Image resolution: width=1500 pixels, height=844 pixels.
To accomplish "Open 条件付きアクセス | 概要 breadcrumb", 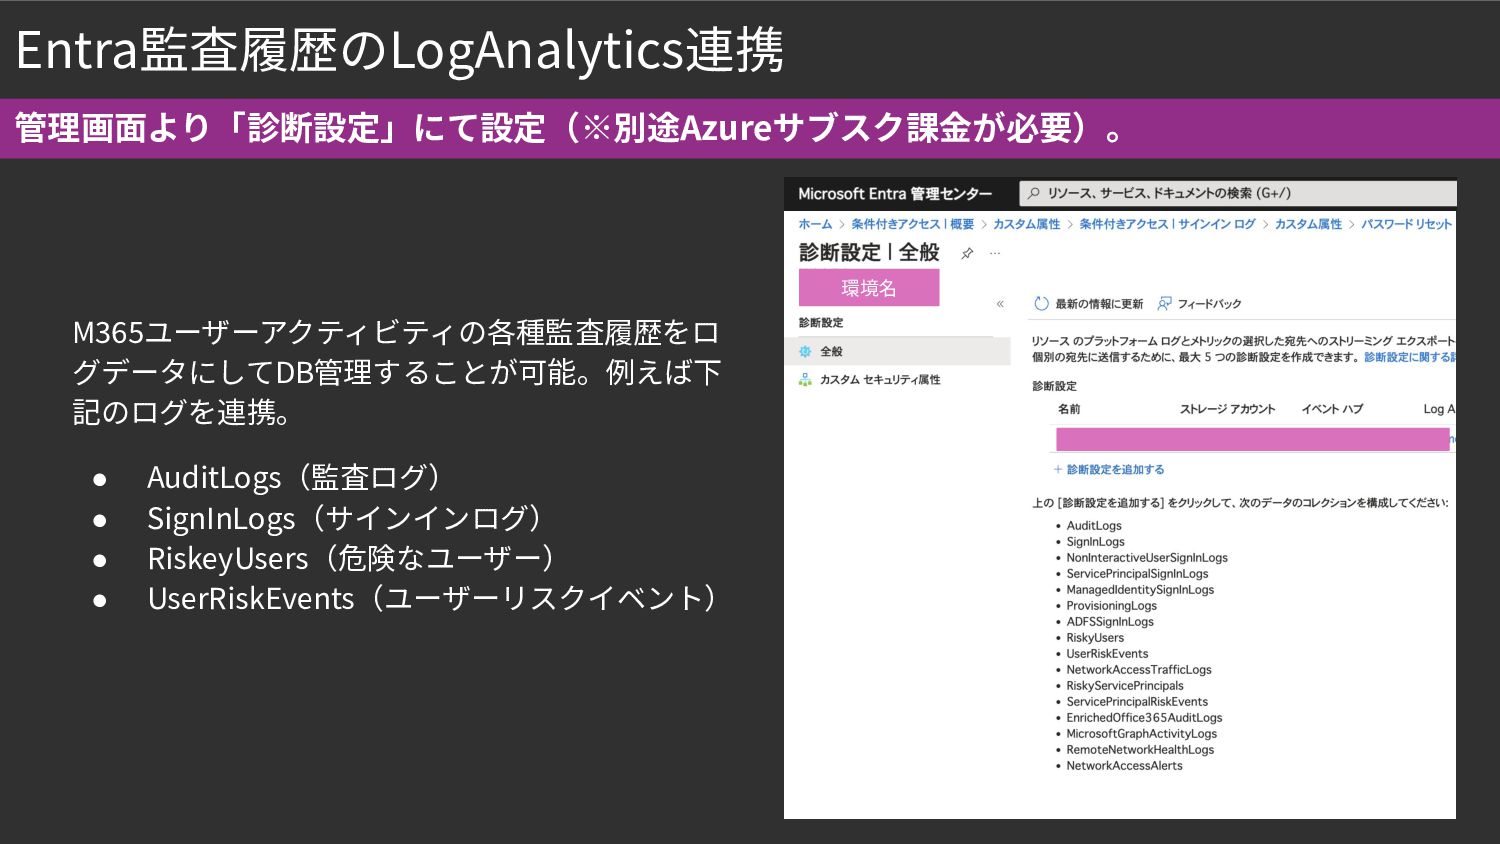I will click(912, 224).
